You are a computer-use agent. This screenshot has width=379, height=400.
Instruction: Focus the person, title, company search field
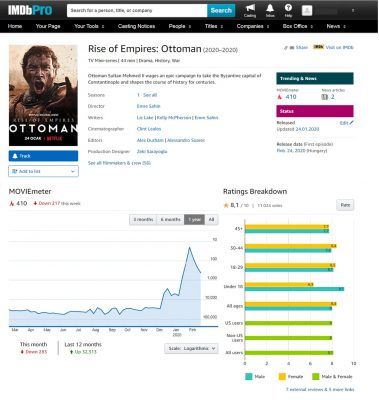coord(137,10)
